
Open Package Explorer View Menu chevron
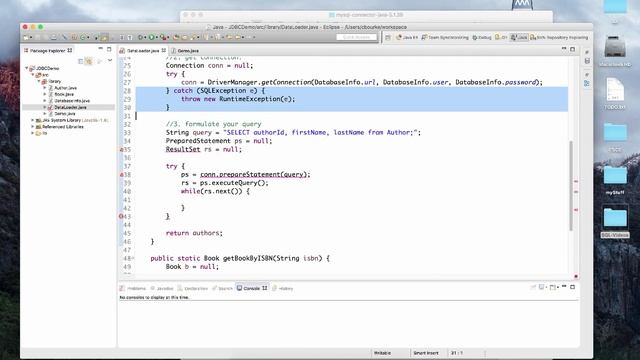110,60
